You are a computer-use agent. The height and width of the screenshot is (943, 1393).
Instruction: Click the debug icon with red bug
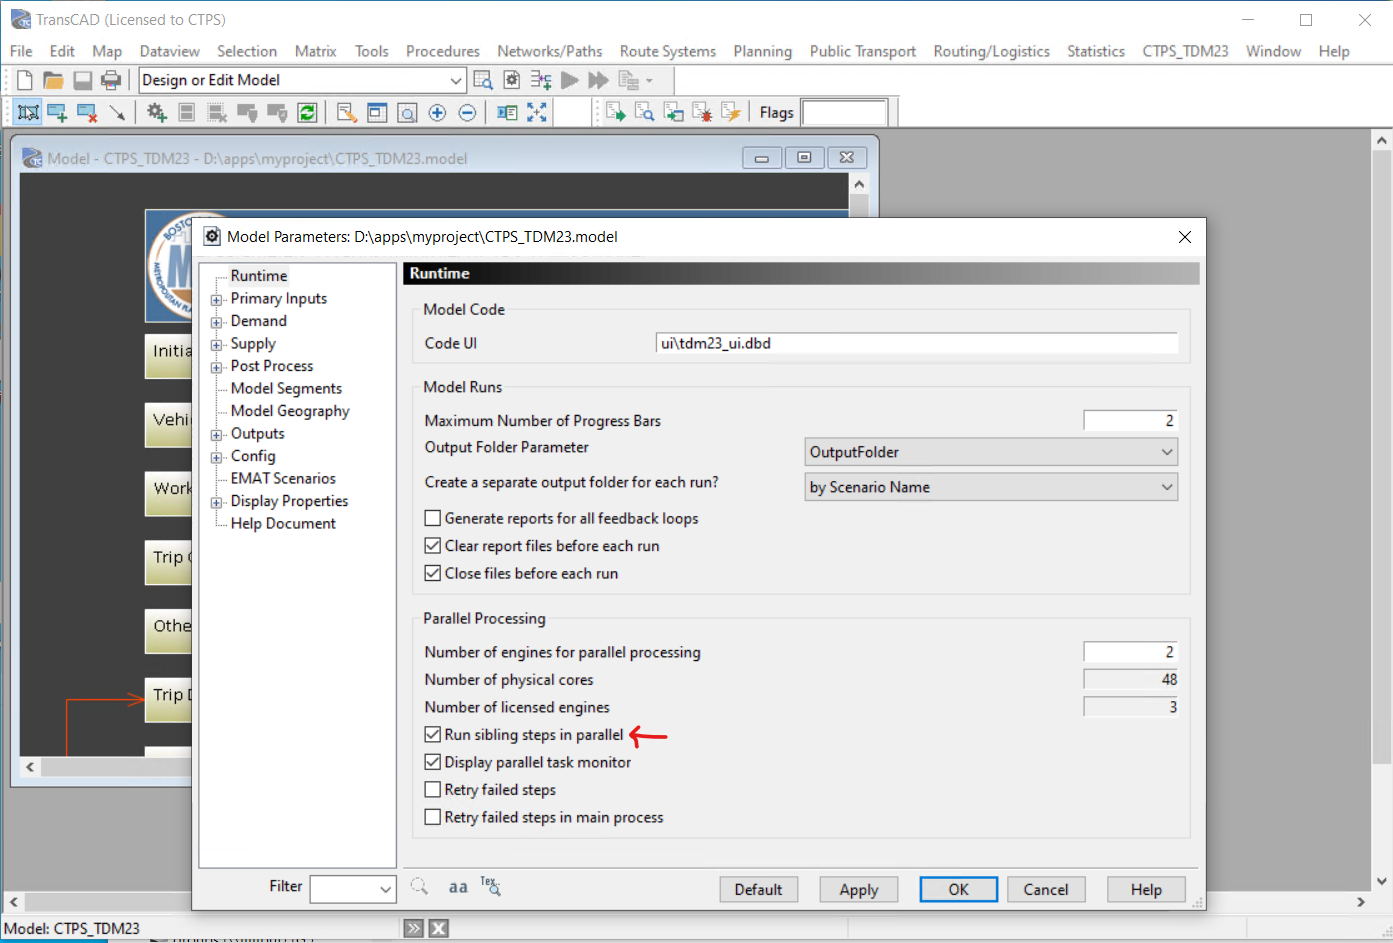702,113
